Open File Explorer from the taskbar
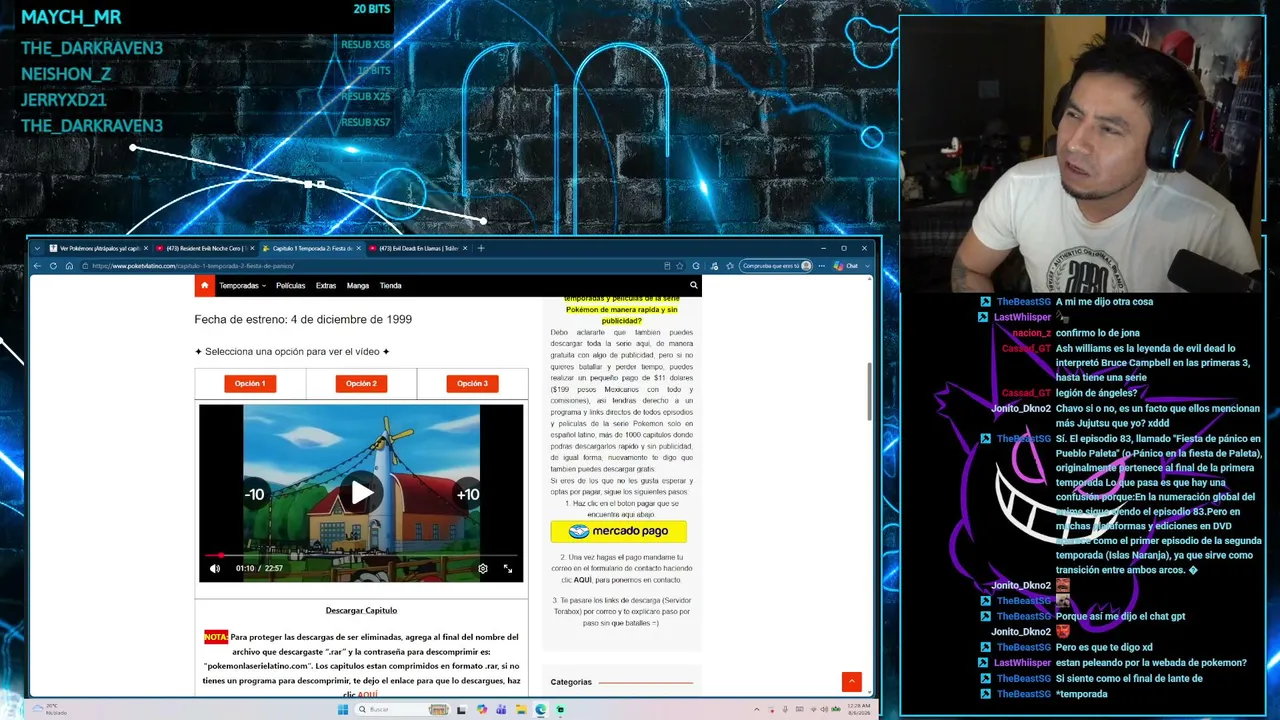The image size is (1280, 720). point(521,710)
